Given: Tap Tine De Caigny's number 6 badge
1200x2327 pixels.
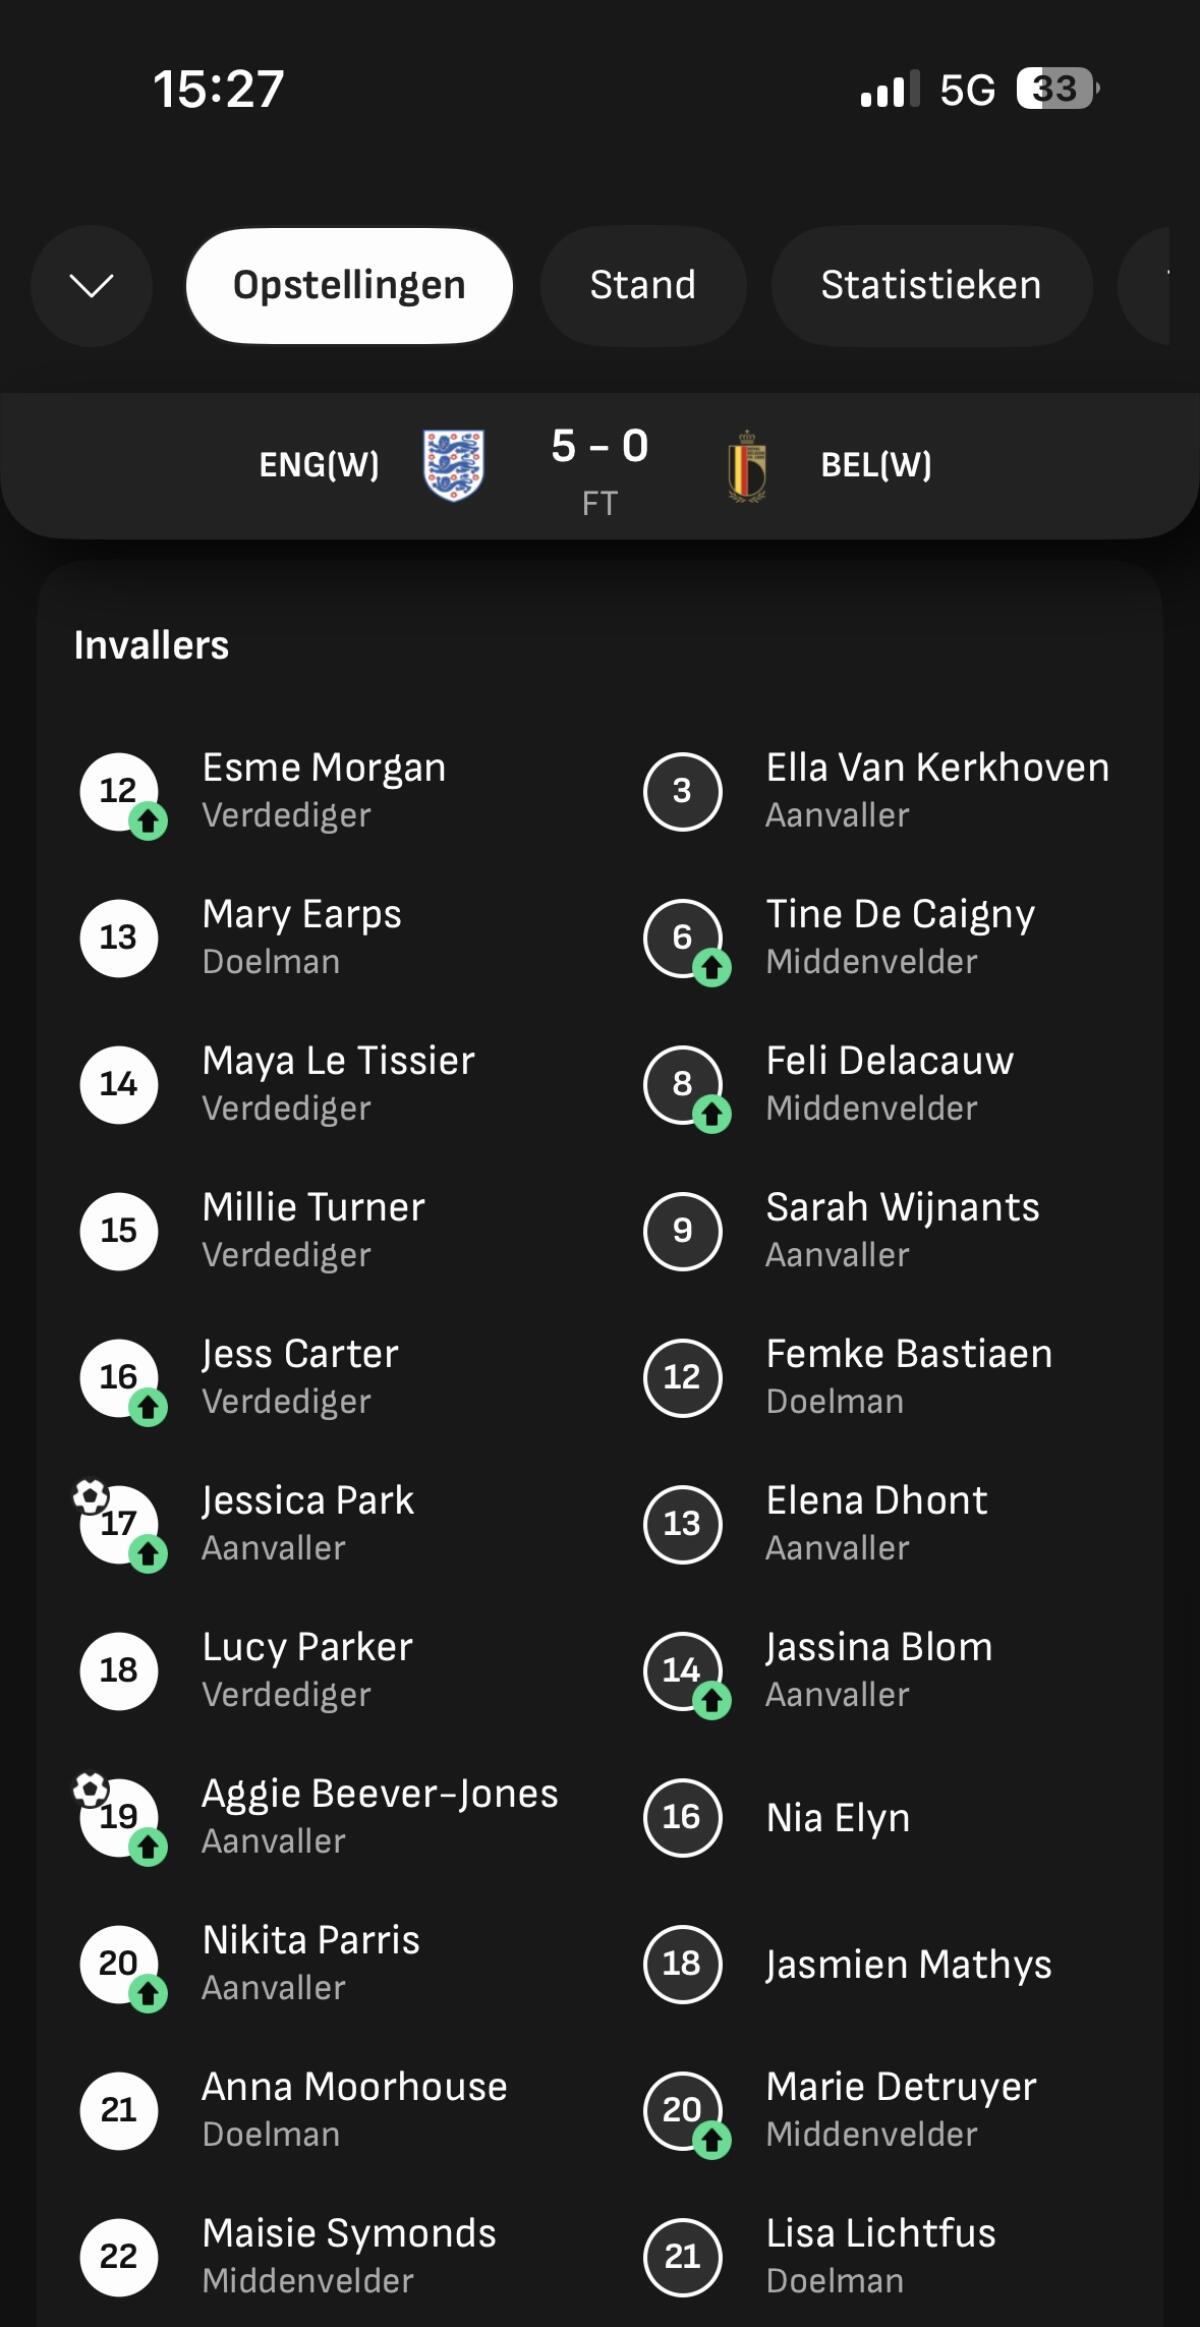Looking at the screenshot, I should [x=682, y=937].
